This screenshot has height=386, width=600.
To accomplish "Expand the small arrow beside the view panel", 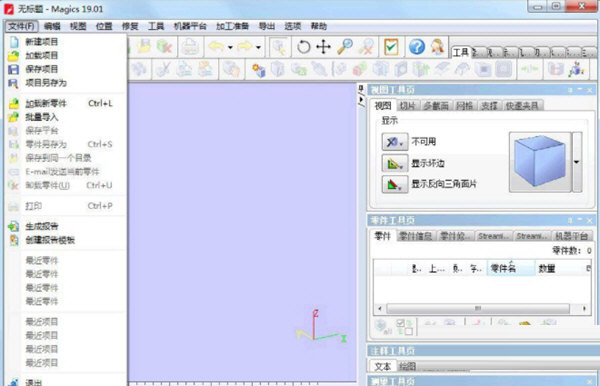I will click(x=361, y=100).
